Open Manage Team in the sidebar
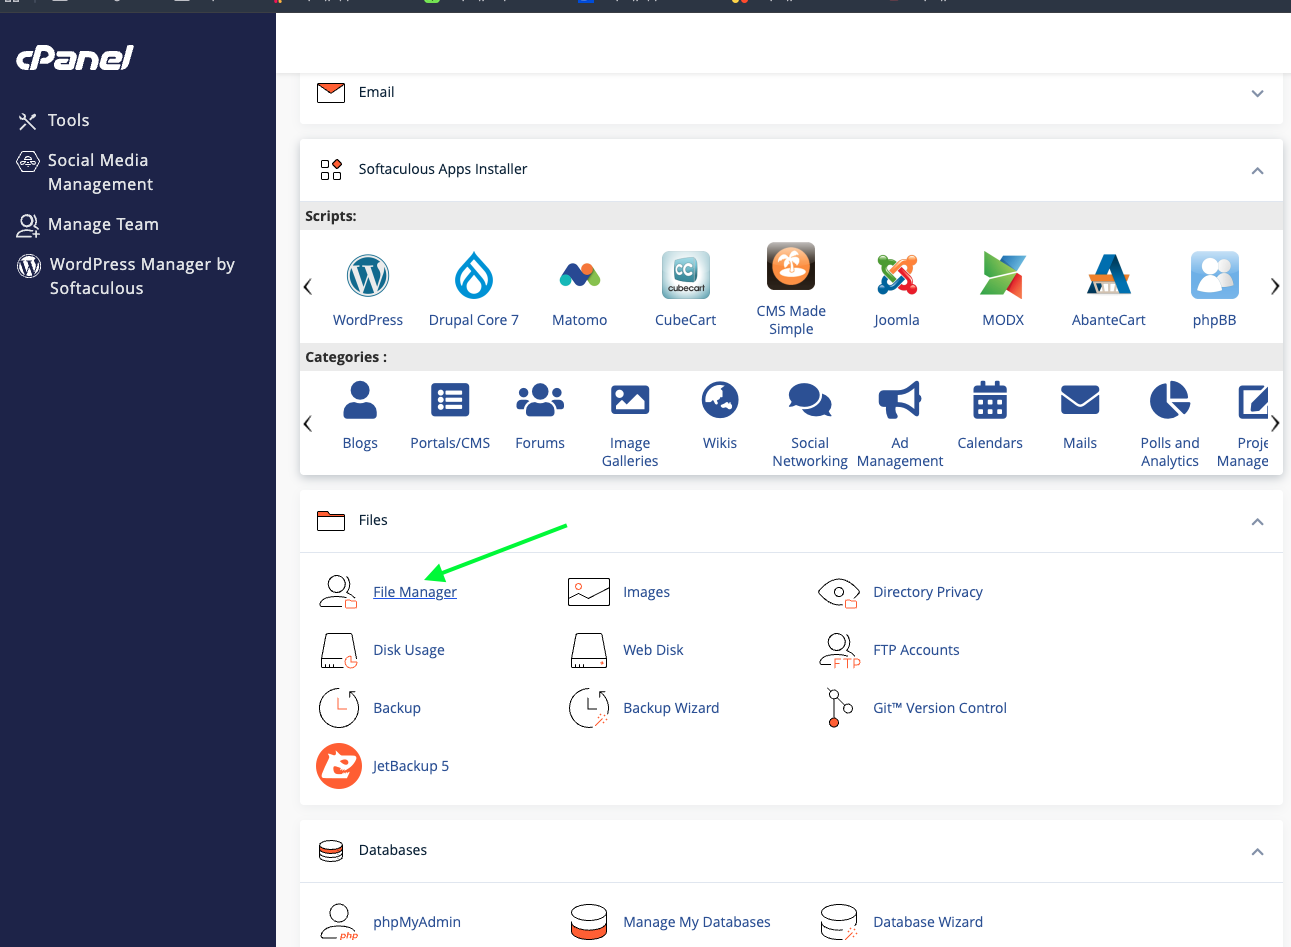This screenshot has height=947, width=1291. tap(103, 225)
